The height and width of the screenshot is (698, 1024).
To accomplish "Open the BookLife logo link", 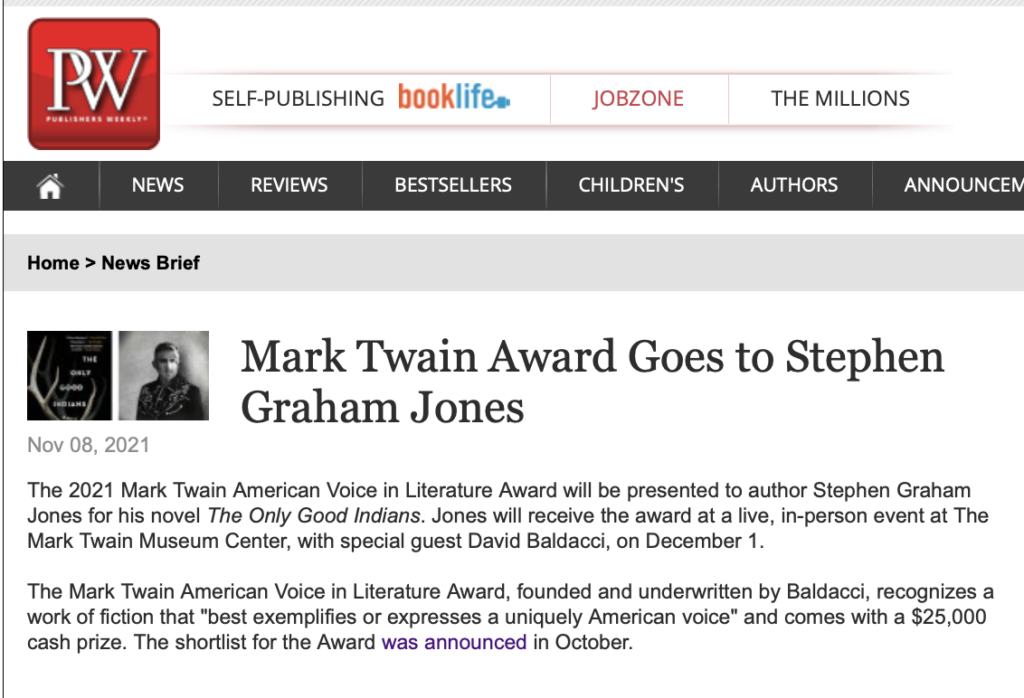I will [x=454, y=98].
